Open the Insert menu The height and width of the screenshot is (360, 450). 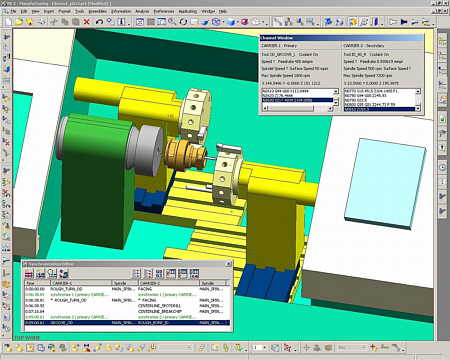pyautogui.click(x=49, y=11)
